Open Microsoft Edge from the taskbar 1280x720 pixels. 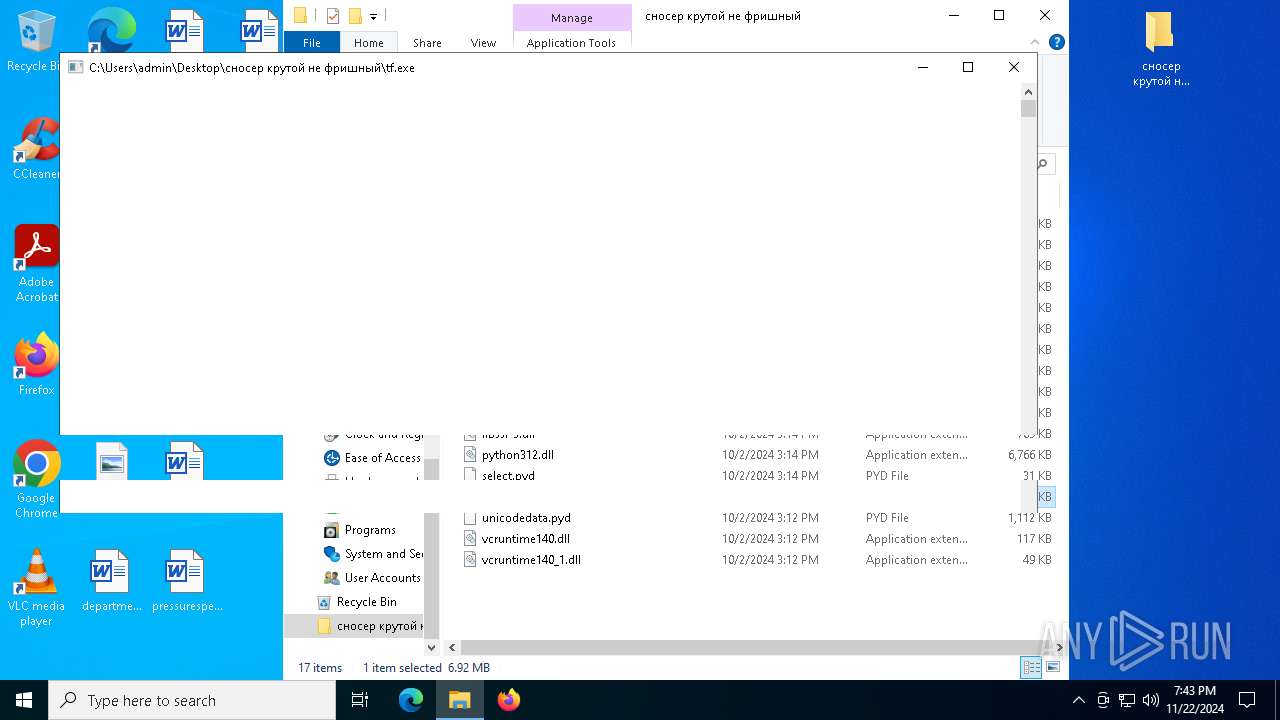point(411,700)
